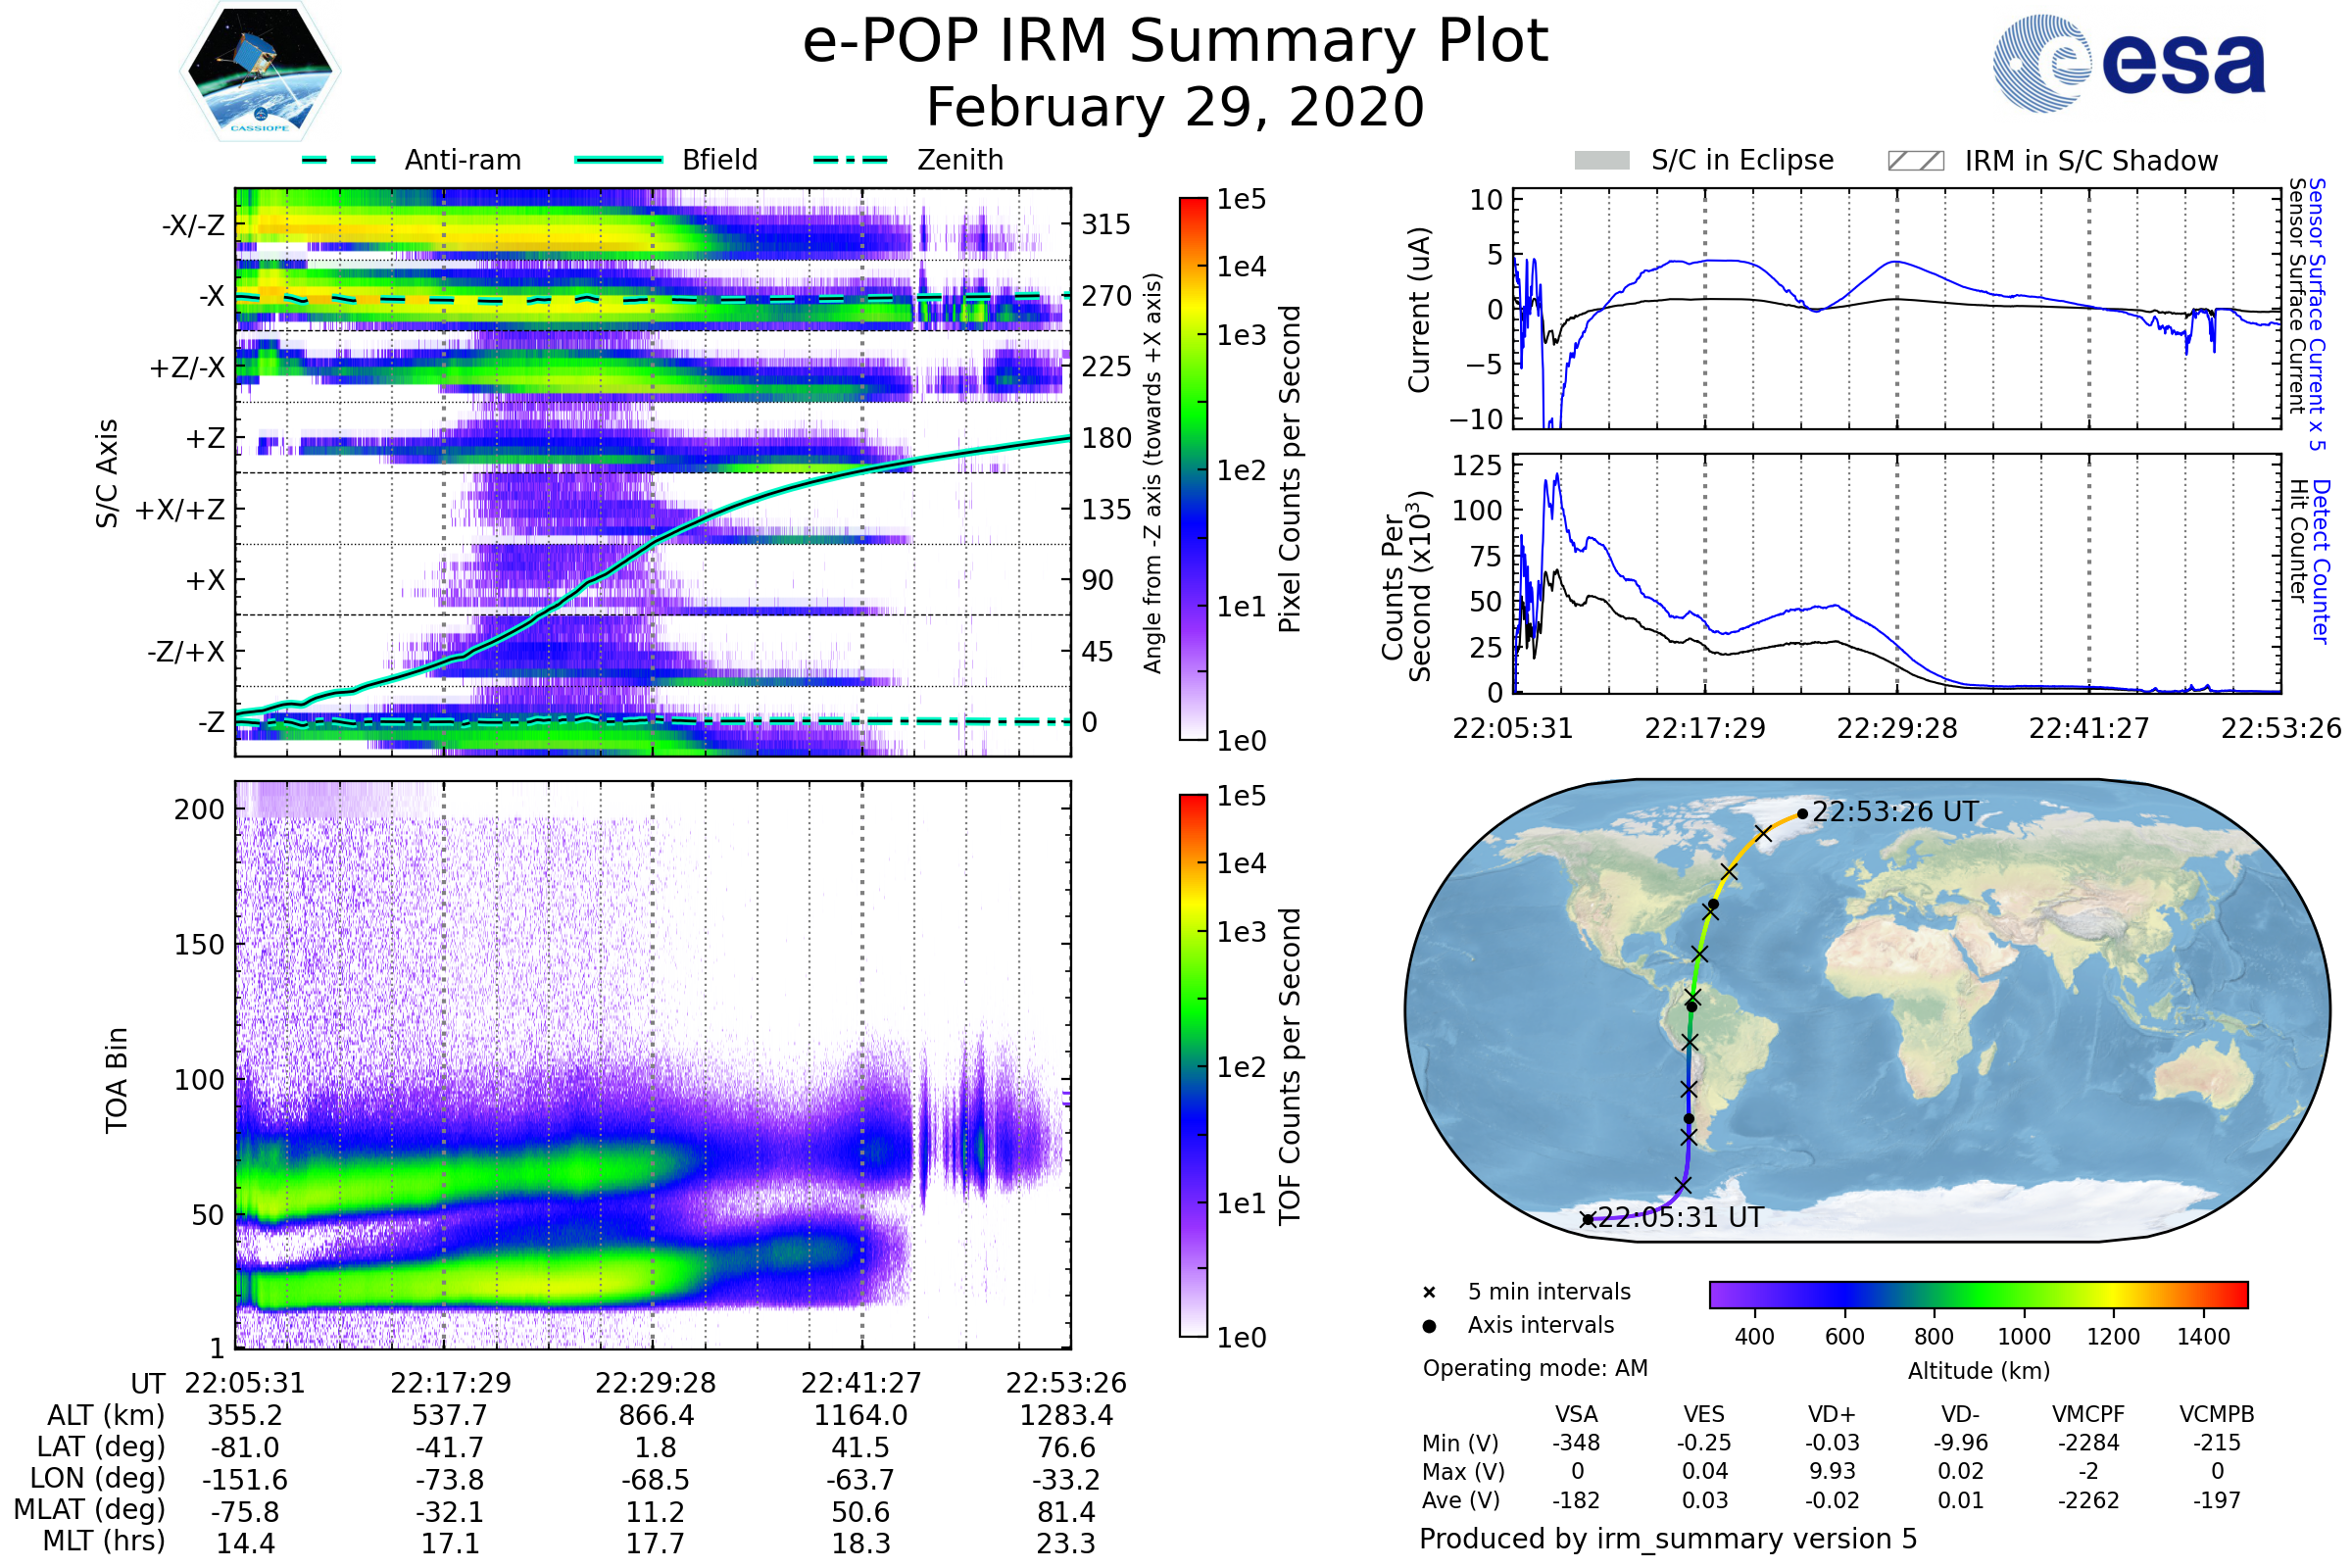Click the Produced by irm_summary version 5 text
This screenshot has height=1568, width=2352.
1668,1539
